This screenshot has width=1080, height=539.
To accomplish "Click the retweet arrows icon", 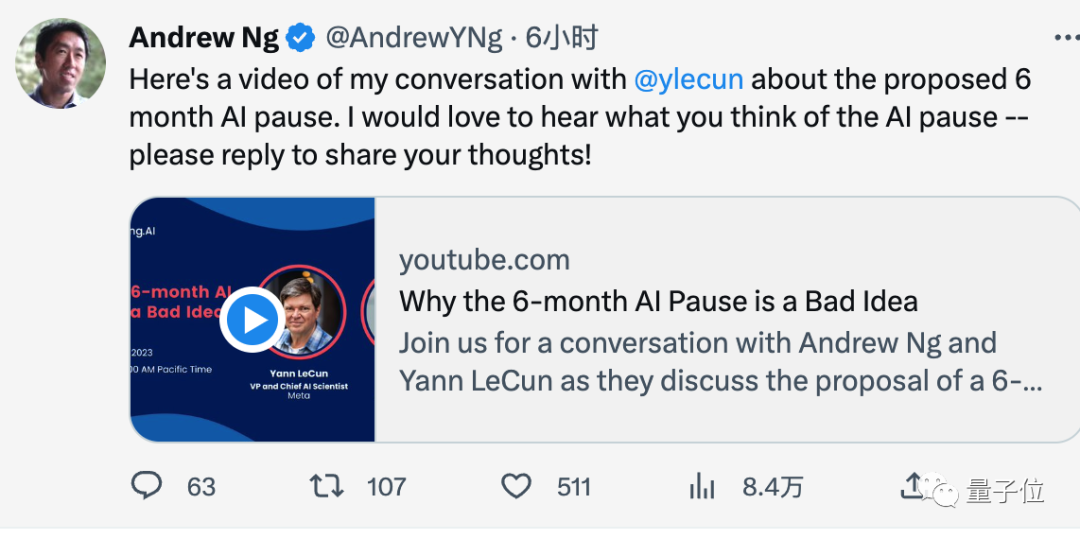I will point(327,486).
